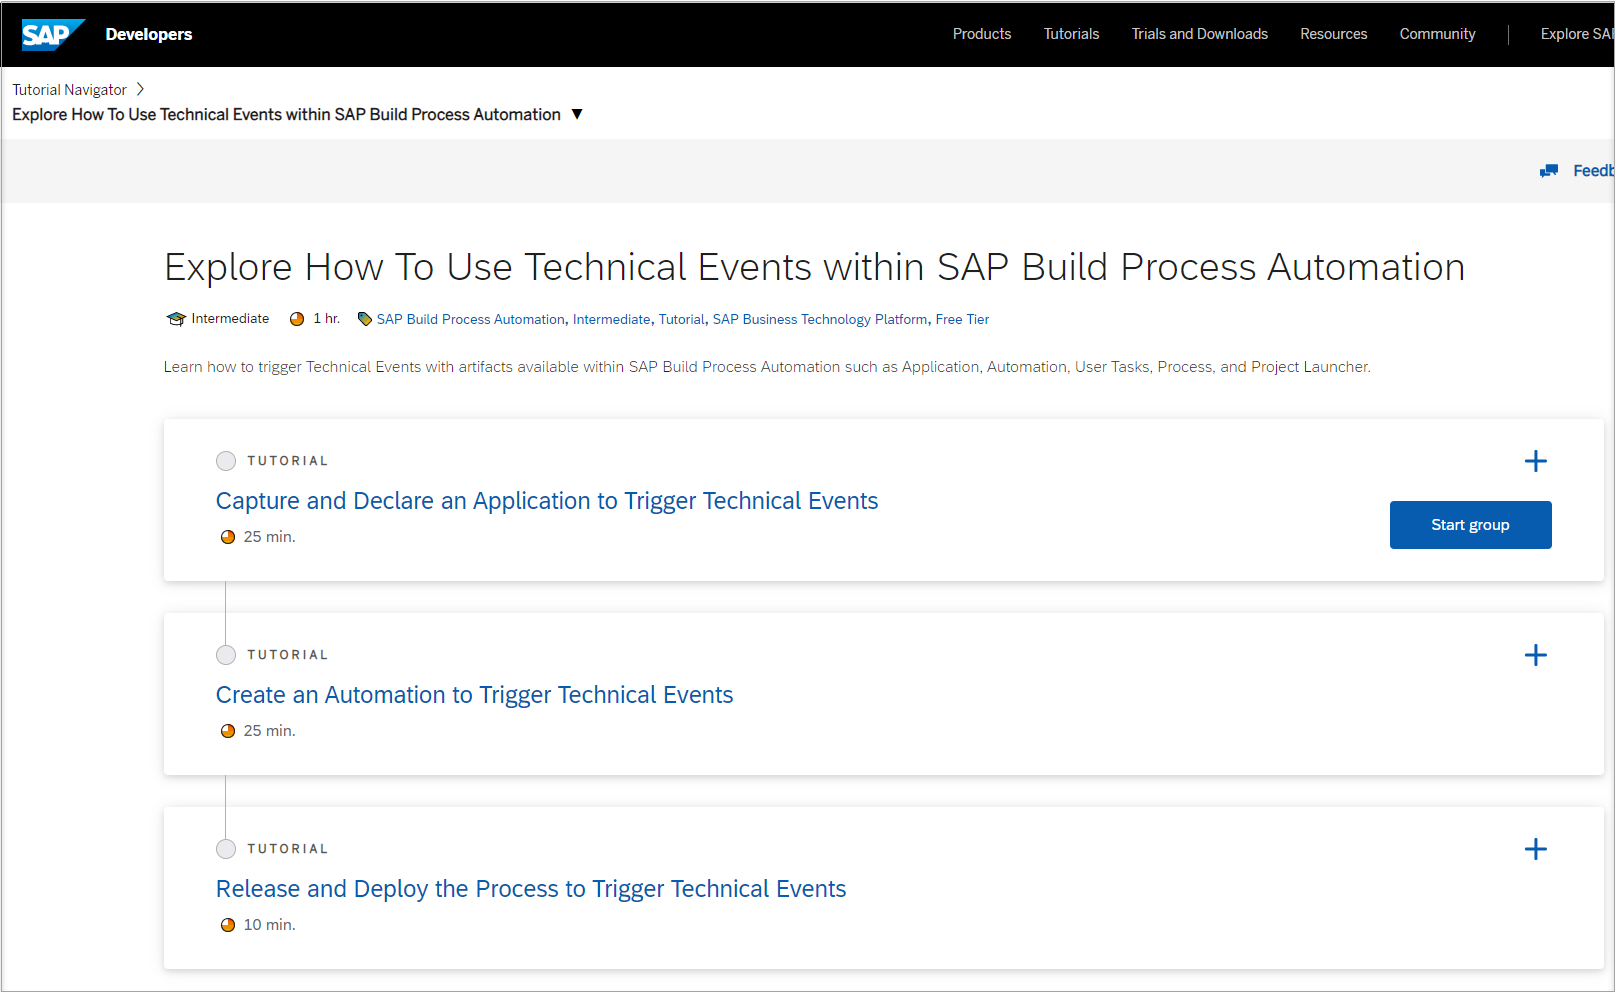Toggle completion circle for Capture and Declare tutorial
This screenshot has width=1615, height=992.
pyautogui.click(x=226, y=461)
